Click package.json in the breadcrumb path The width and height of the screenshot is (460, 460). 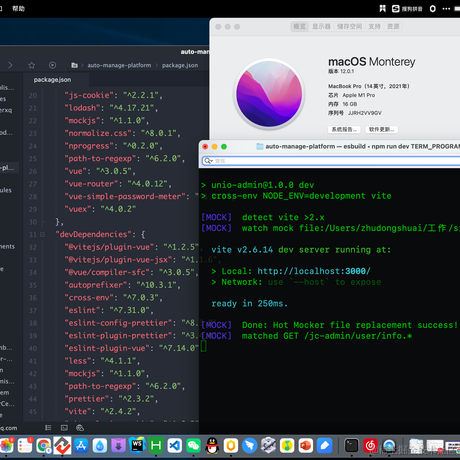180,65
